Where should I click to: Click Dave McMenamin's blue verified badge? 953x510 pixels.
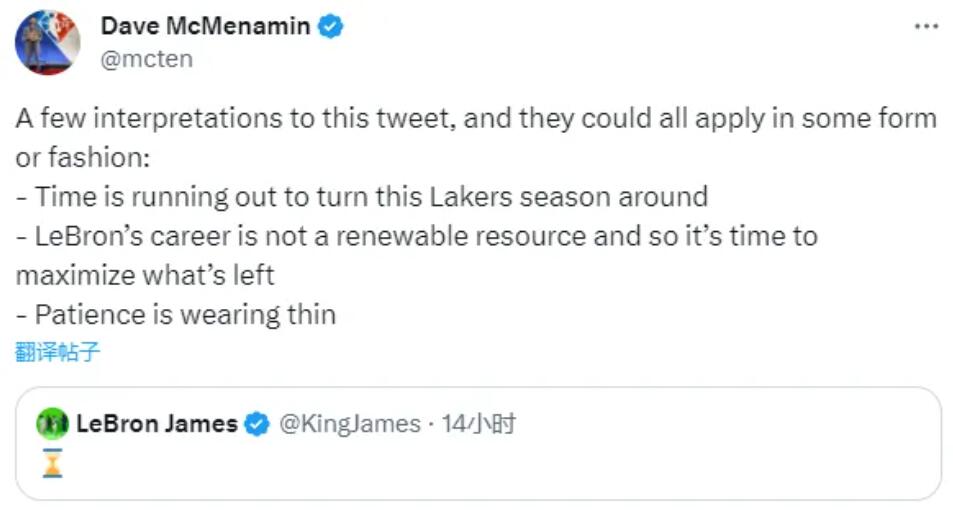point(331,27)
